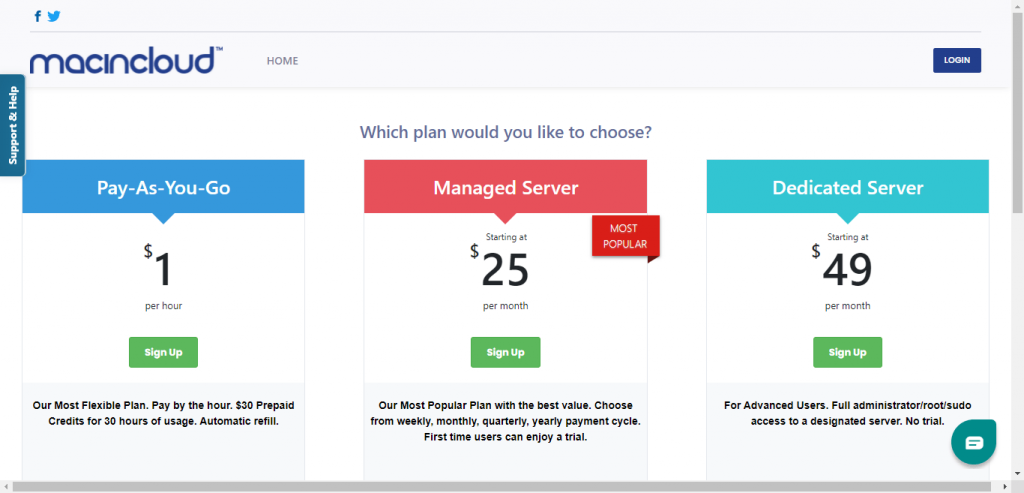The width and height of the screenshot is (1024, 493).
Task: Click the 'Our Most Popular Plan' description text
Action: coord(505,421)
